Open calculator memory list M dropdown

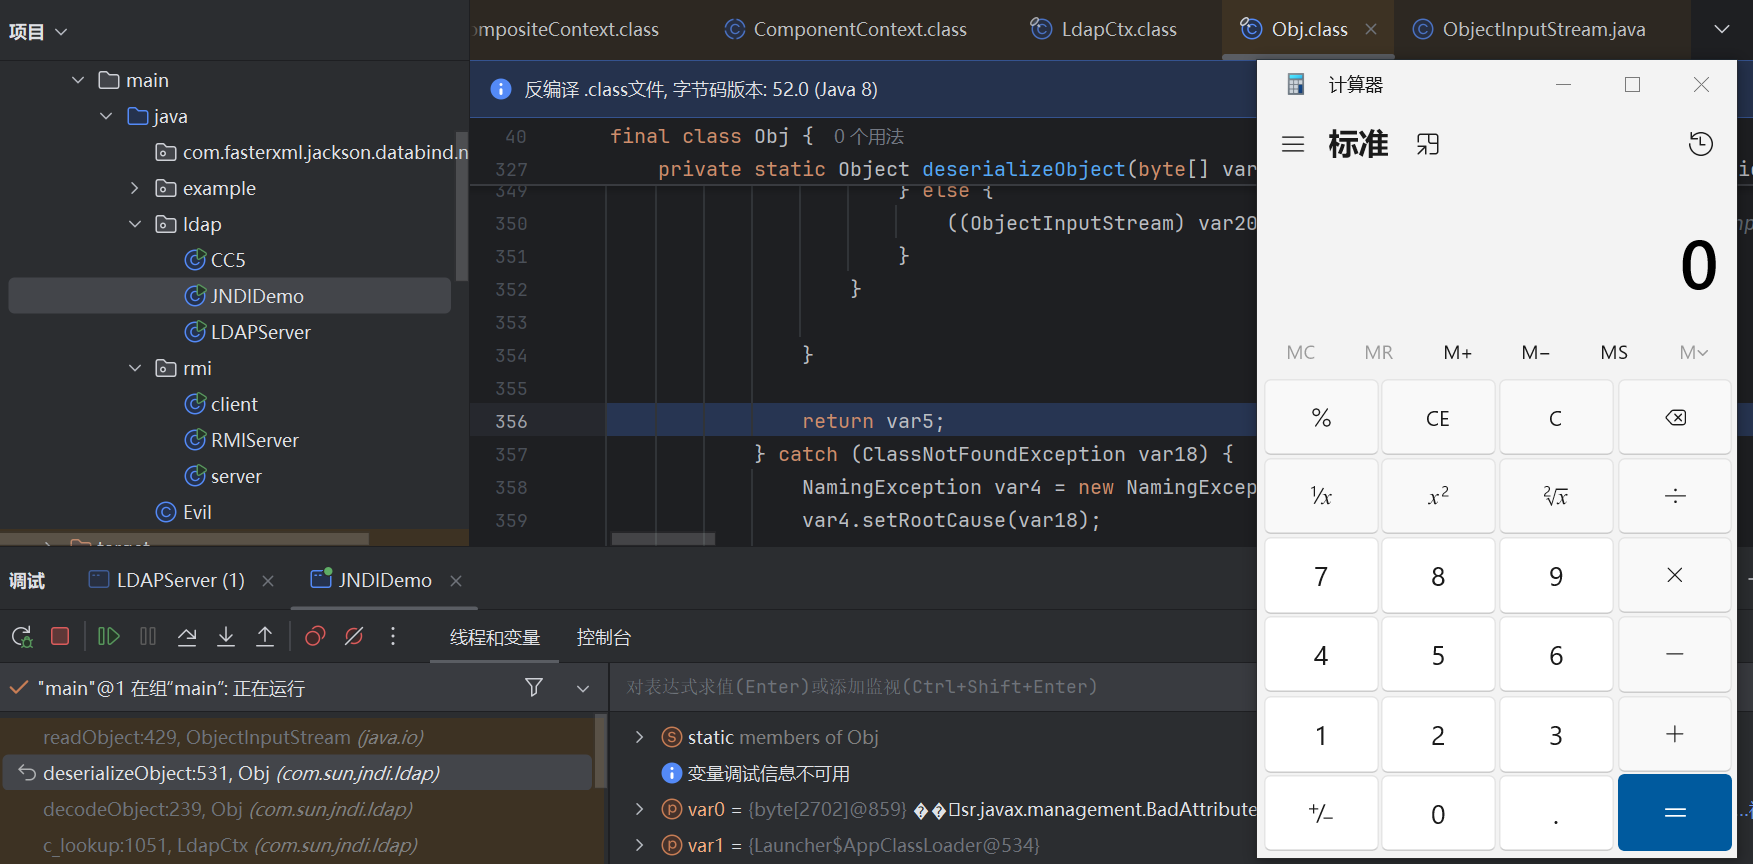click(1693, 352)
